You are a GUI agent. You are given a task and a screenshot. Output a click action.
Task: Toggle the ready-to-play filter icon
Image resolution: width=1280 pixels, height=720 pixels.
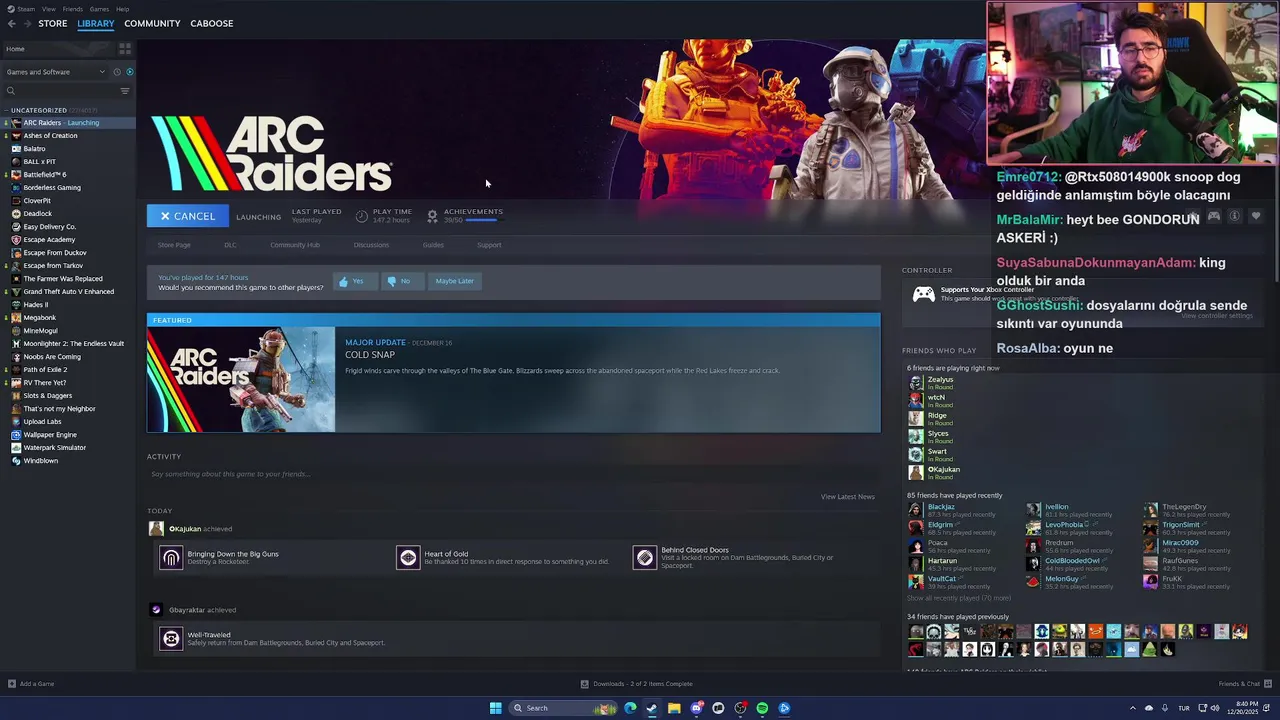[x=129, y=72]
